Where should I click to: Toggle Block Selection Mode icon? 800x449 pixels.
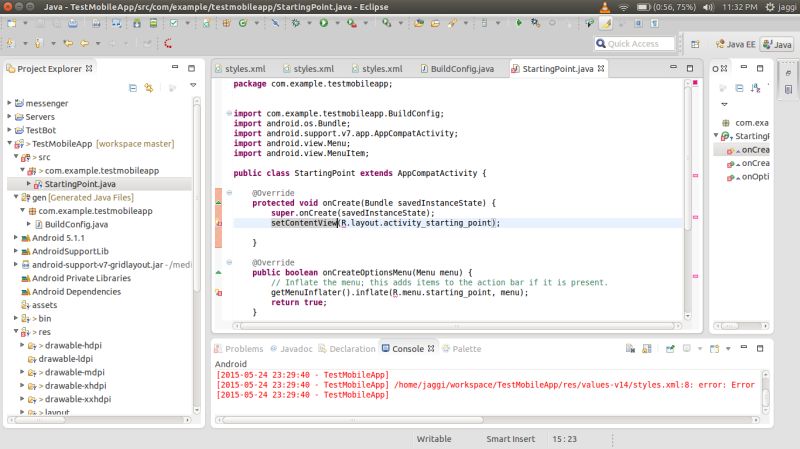[x=638, y=23]
